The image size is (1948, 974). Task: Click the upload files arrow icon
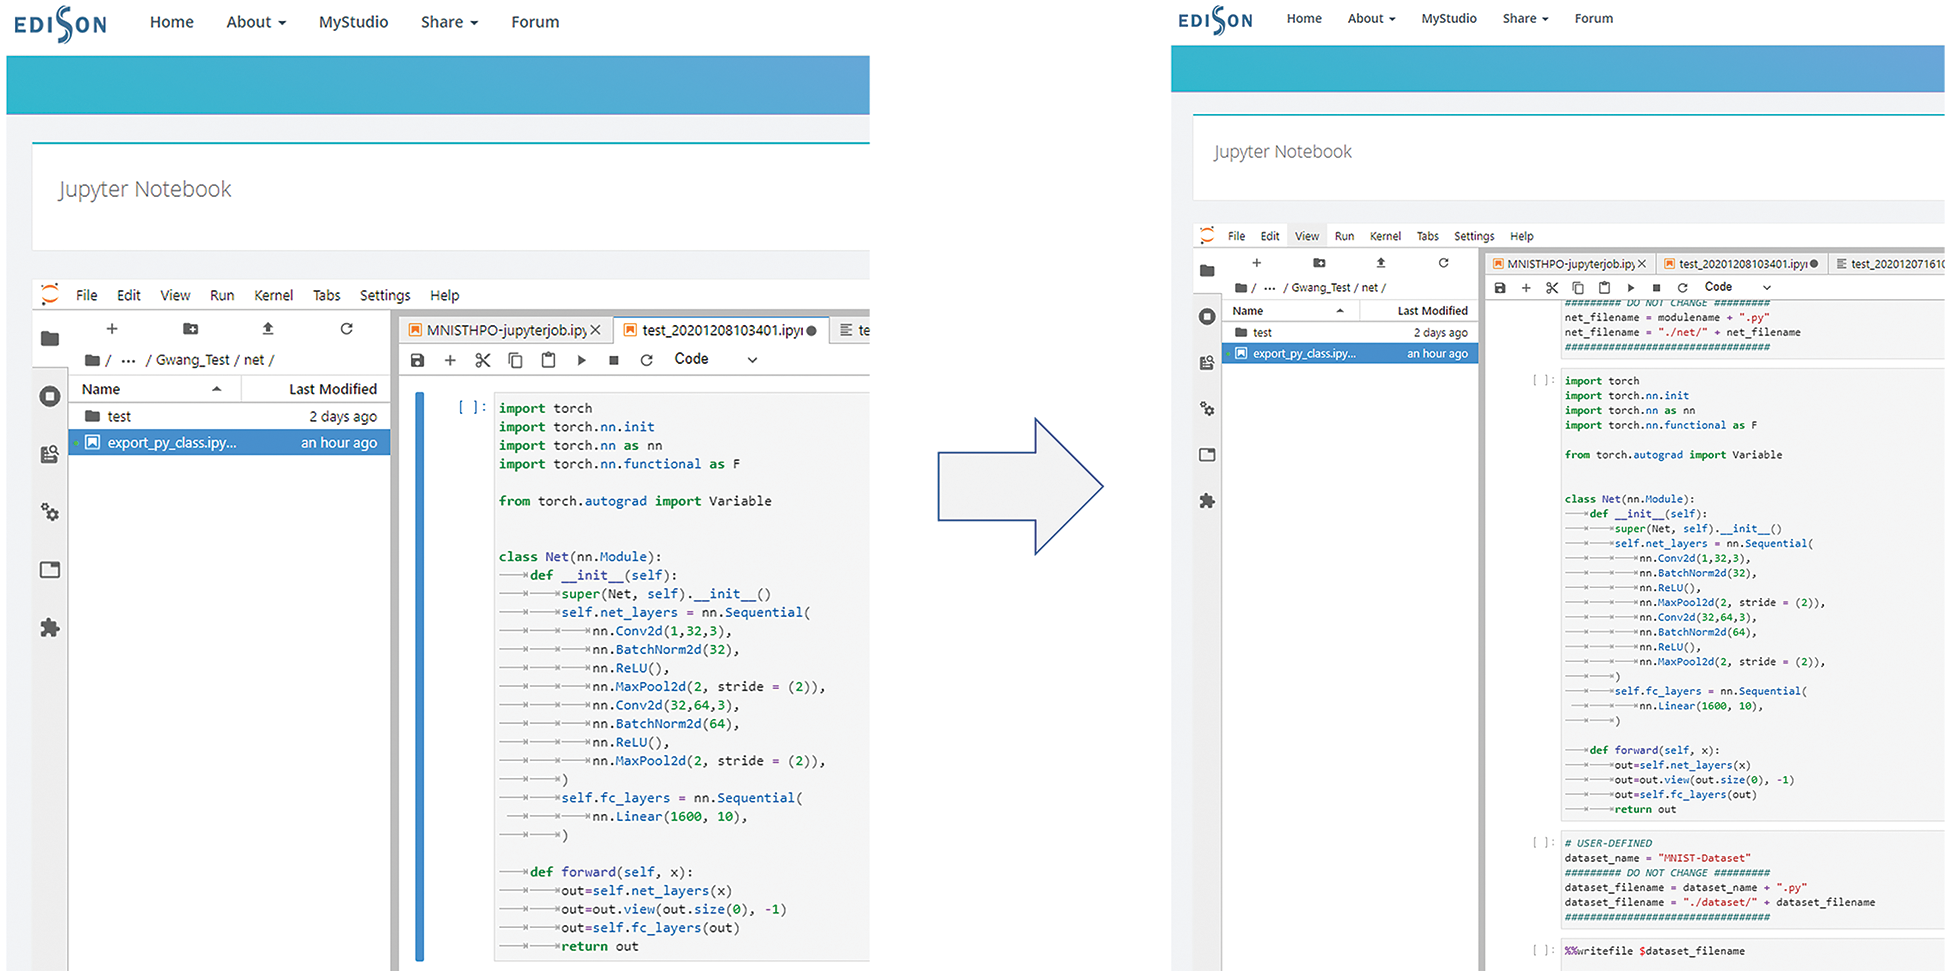[268, 329]
